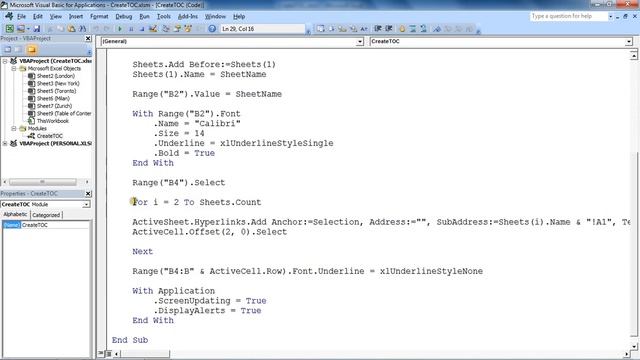Click the Indent icon
Image resolution: width=640 pixels, height=360 pixels.
click(x=378, y=29)
